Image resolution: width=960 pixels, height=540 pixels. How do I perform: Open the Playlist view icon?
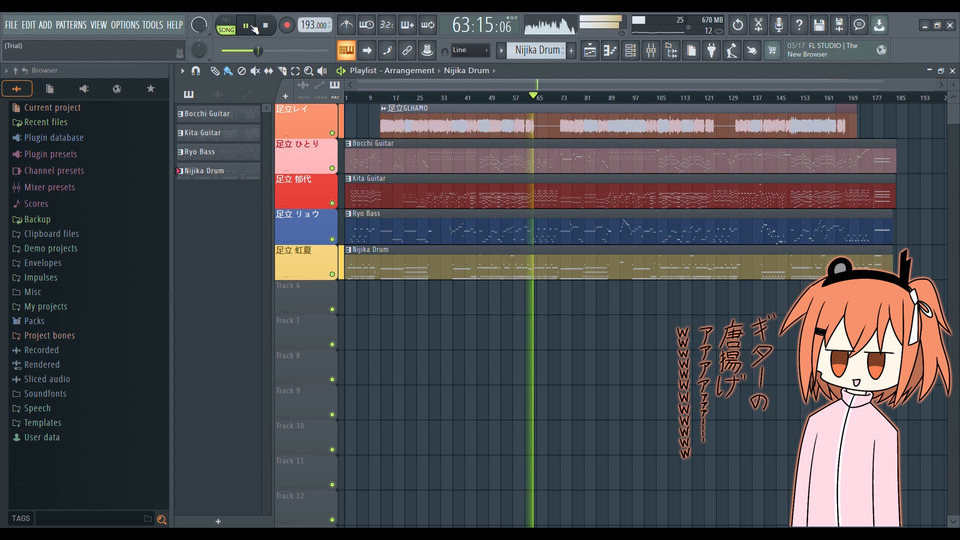click(590, 50)
